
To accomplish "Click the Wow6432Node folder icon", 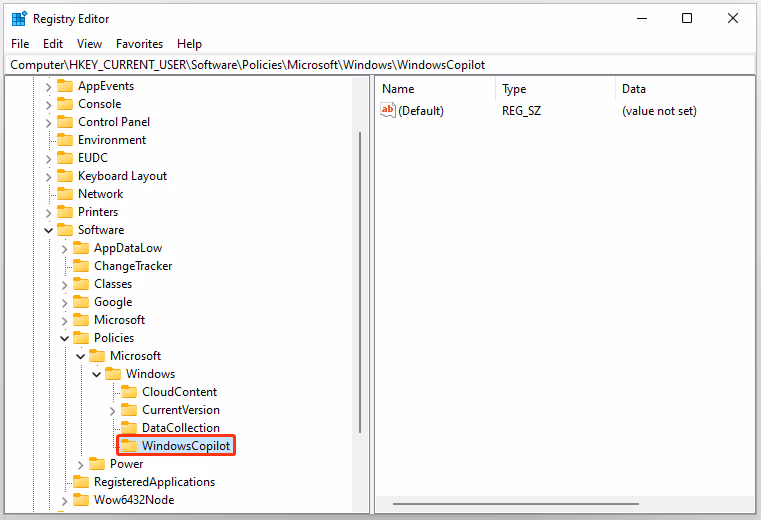I will [x=81, y=500].
